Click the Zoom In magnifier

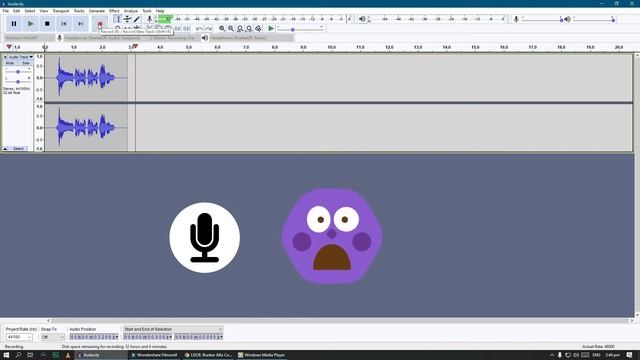tap(222, 29)
